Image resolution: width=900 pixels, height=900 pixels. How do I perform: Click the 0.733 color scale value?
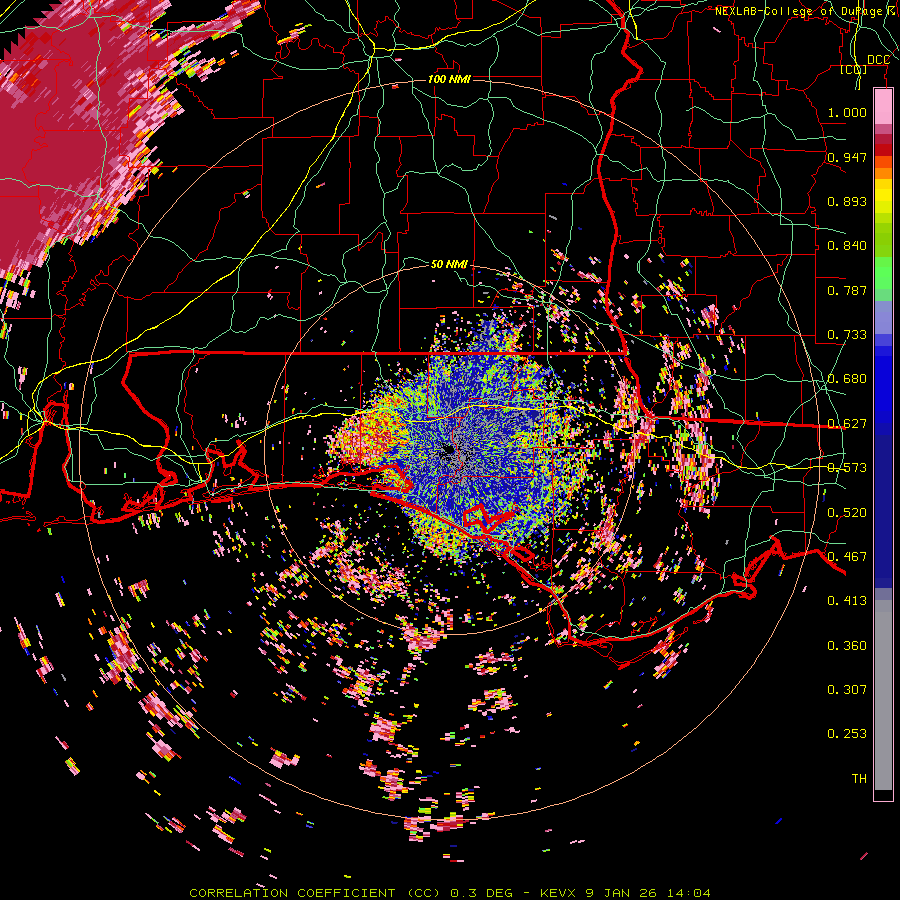(x=847, y=335)
